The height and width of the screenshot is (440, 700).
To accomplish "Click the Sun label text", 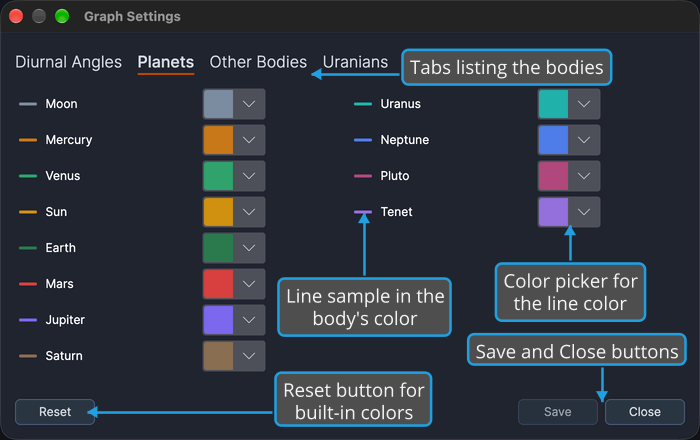I will point(56,212).
